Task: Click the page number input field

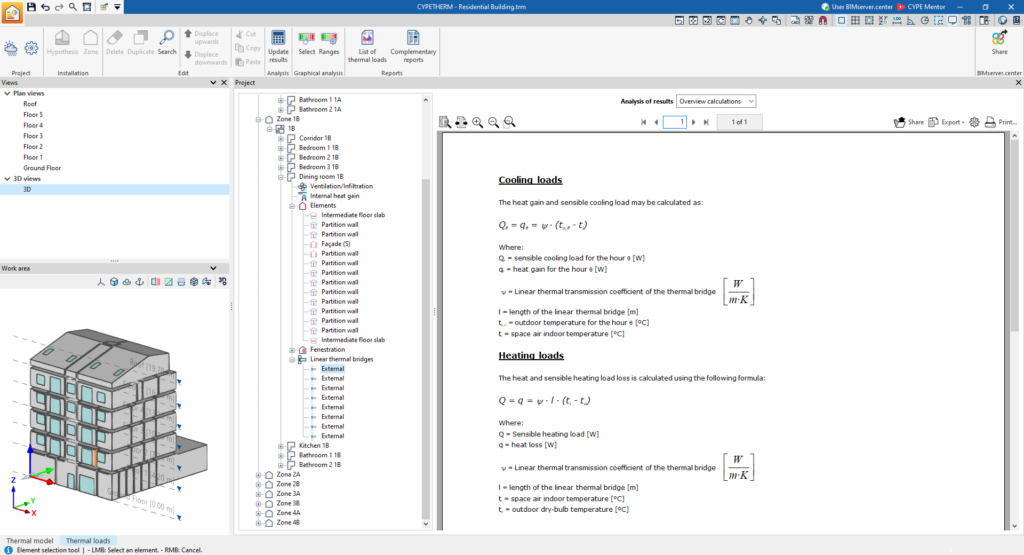Action: click(675, 122)
